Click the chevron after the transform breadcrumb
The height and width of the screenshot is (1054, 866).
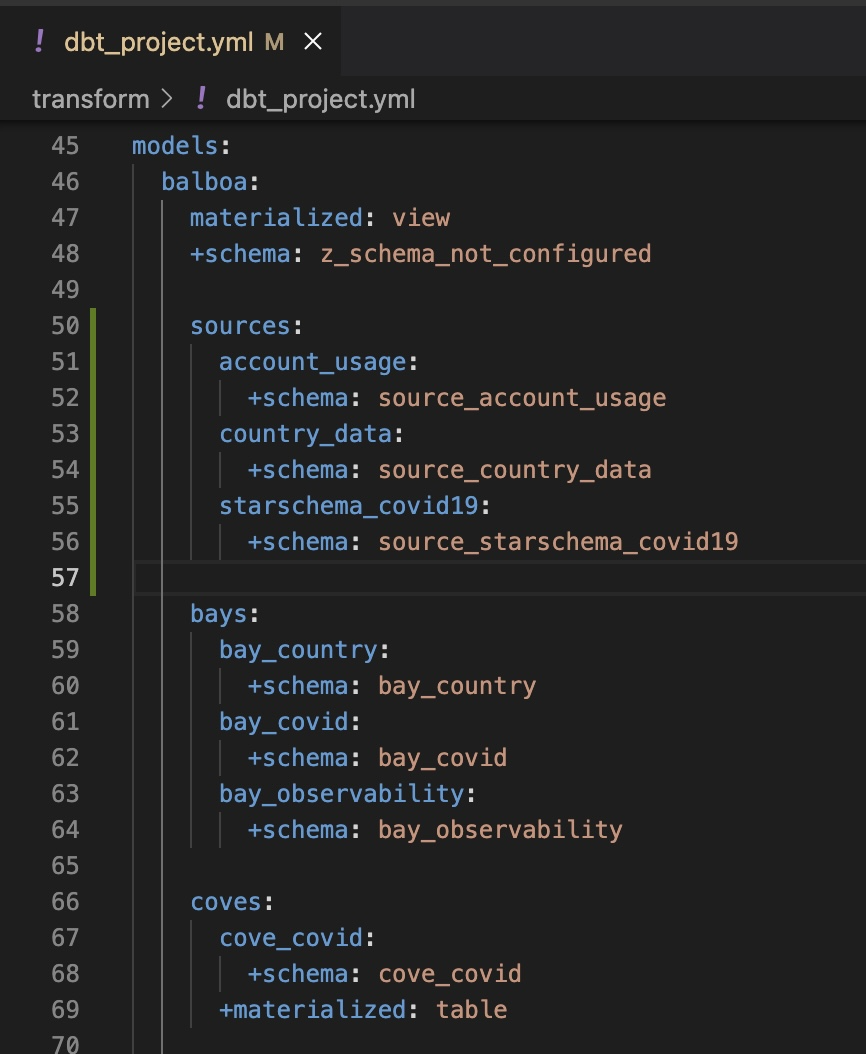(167, 99)
